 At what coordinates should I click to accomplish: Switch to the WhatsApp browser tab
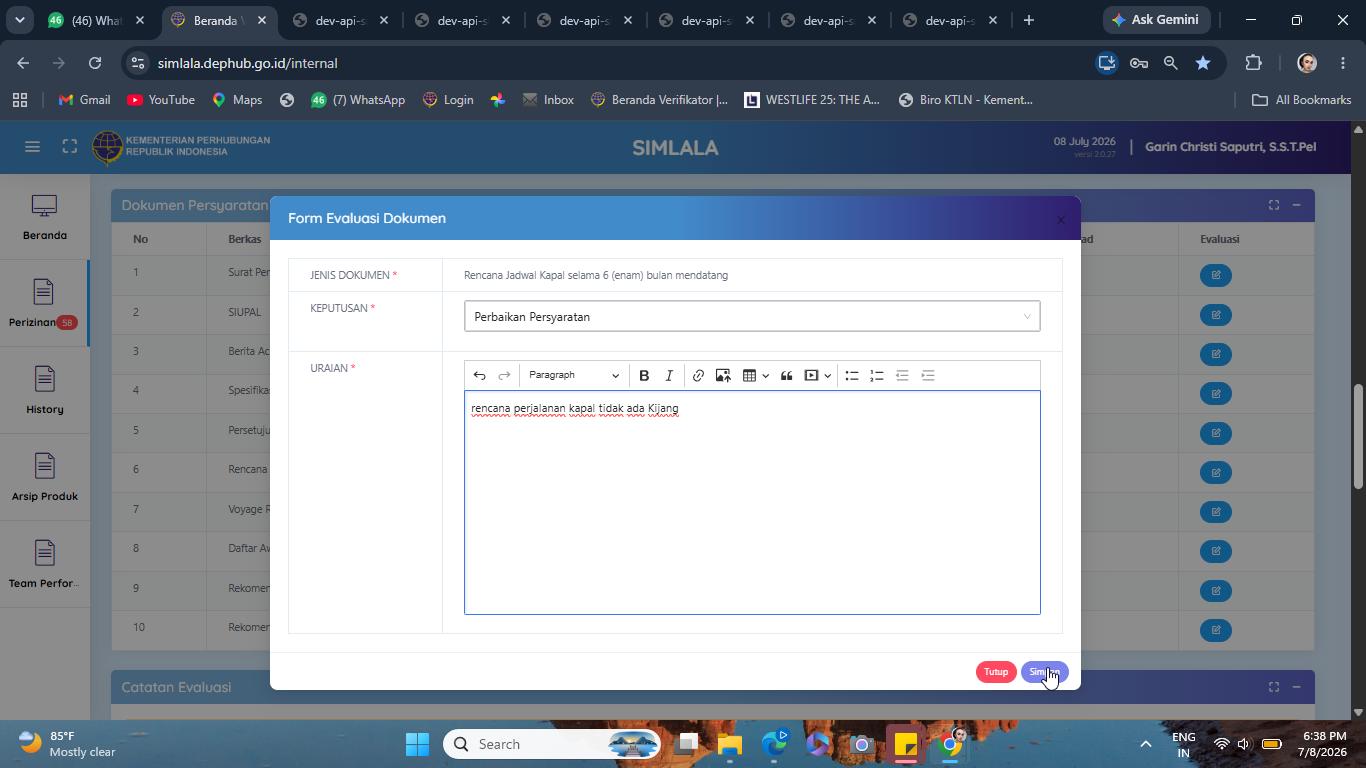pyautogui.click(x=96, y=20)
